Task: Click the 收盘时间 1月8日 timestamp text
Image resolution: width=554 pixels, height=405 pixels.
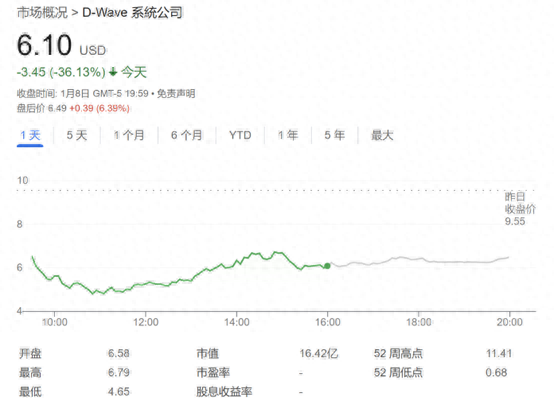Action: [83, 94]
